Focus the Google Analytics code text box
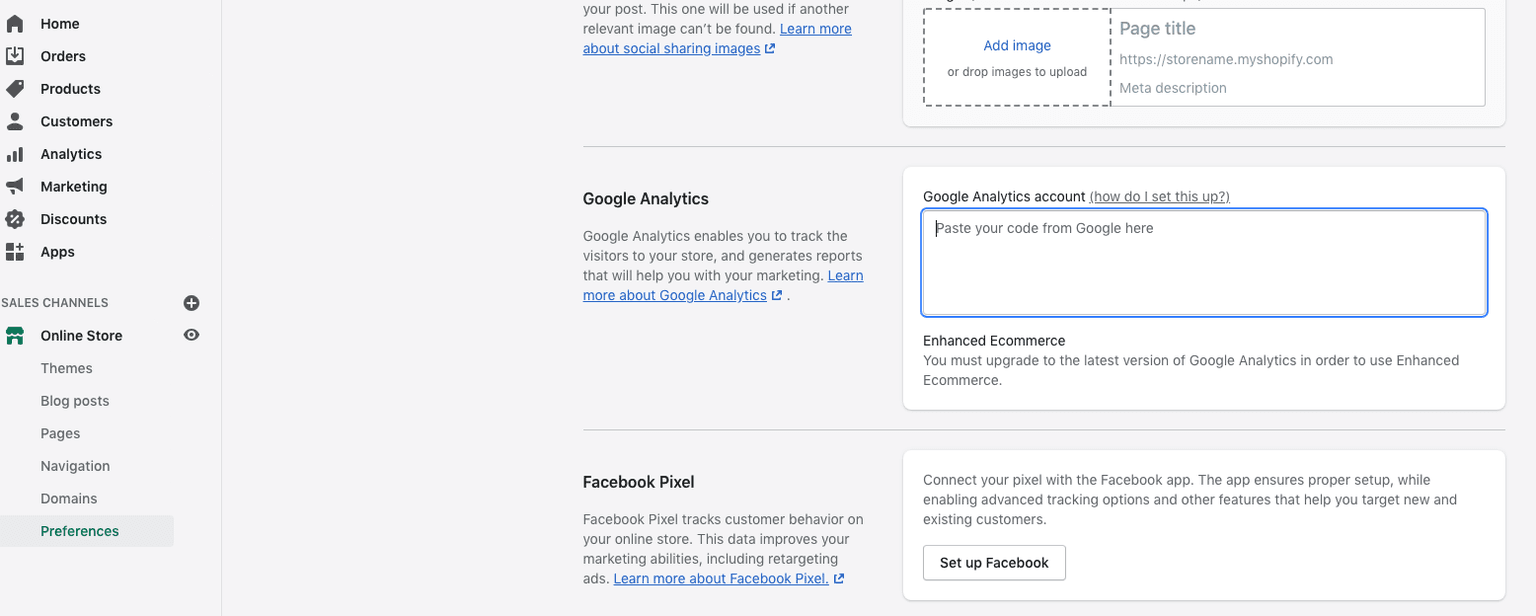The width and height of the screenshot is (1536, 616). tap(1204, 263)
